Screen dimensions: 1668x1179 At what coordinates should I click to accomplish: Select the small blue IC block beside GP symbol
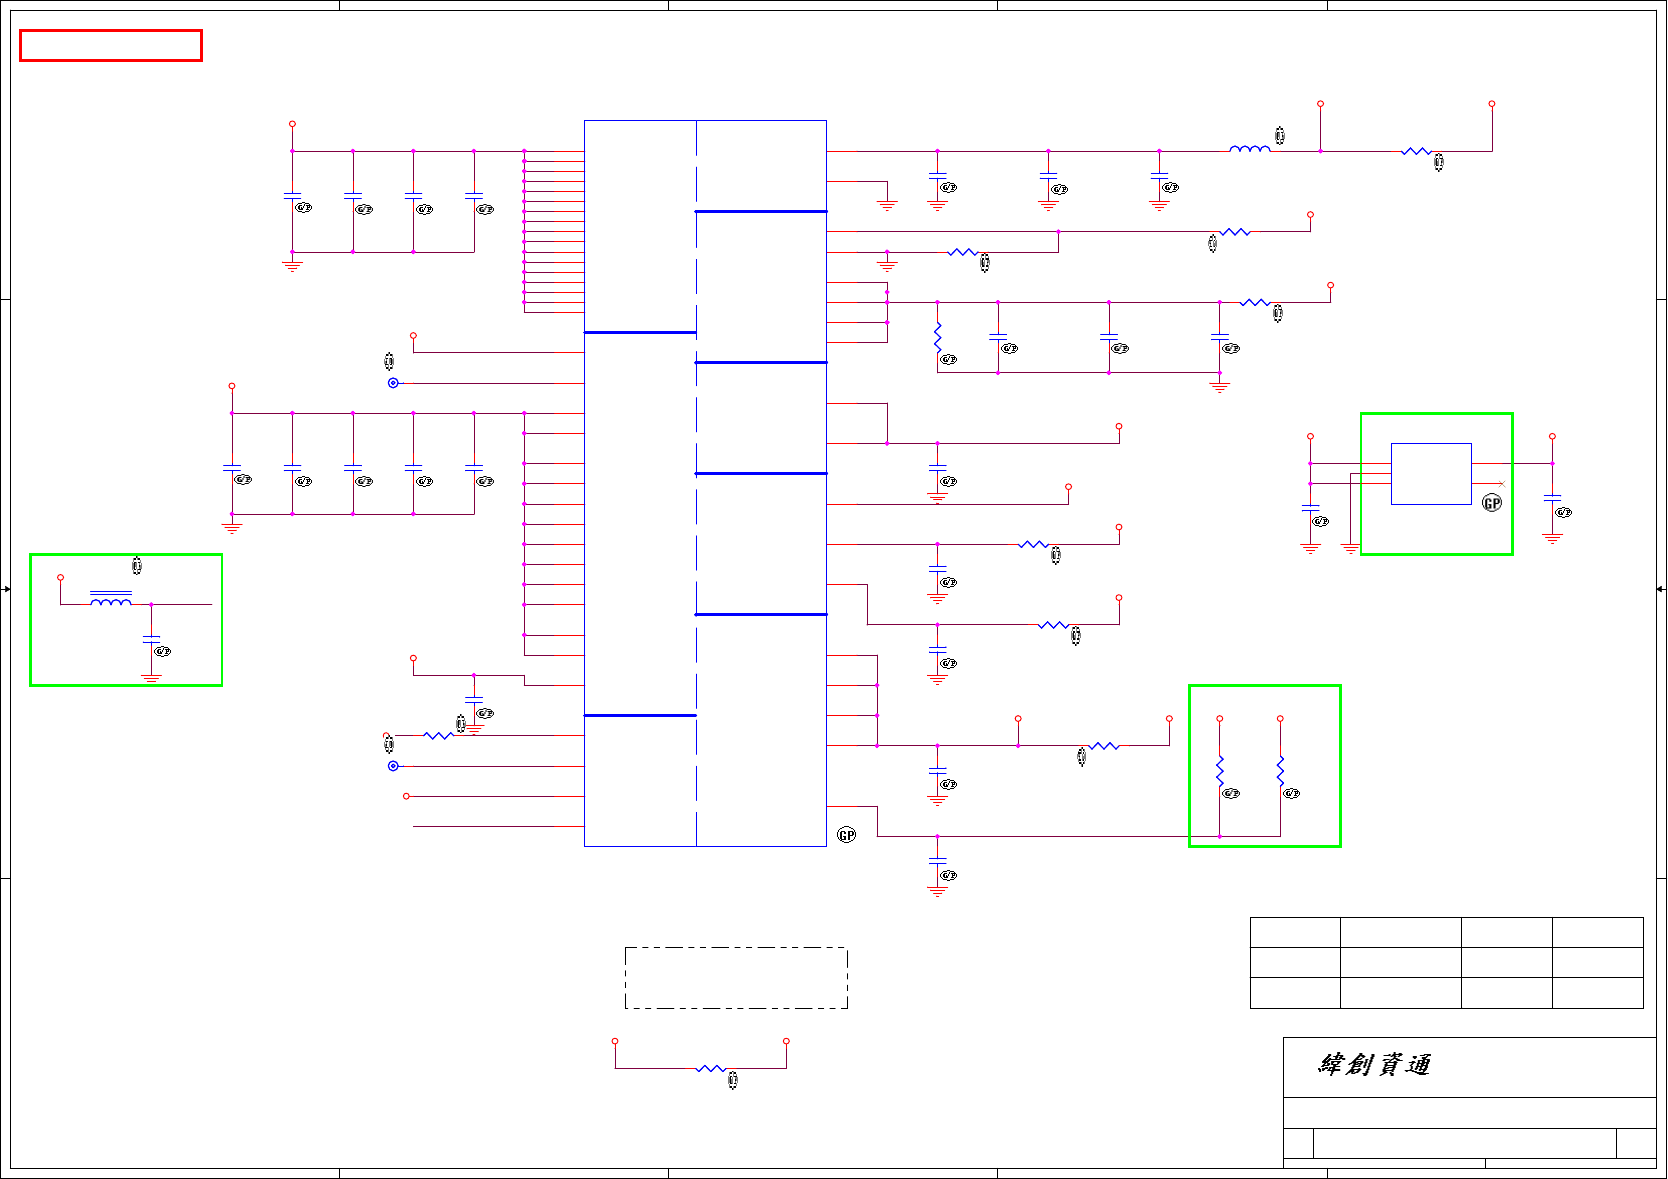click(1431, 474)
